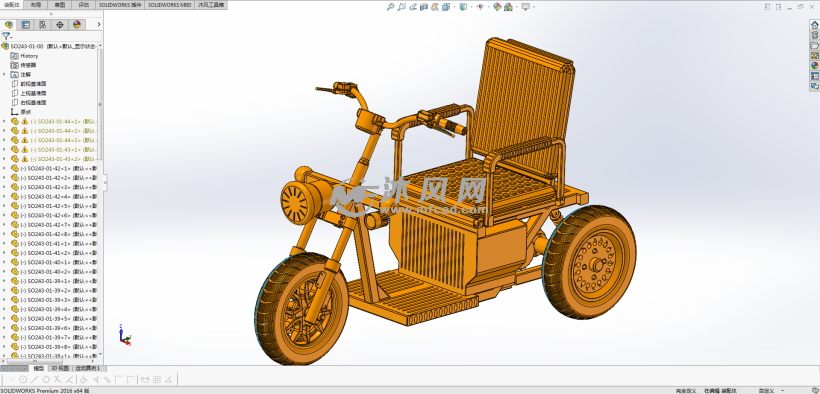Click the View Orientation cube icon
The width and height of the screenshot is (820, 394).
tap(445, 7)
